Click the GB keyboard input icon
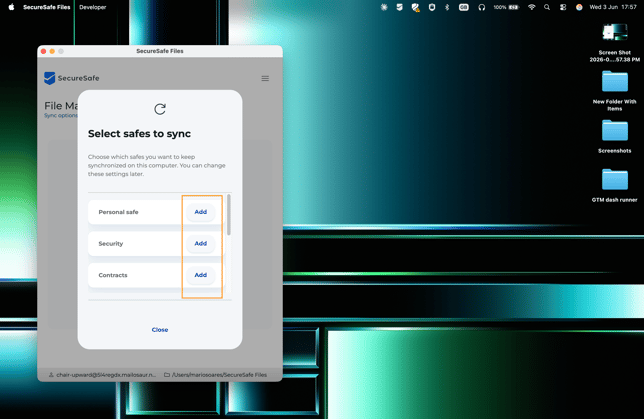The image size is (644, 419). tap(464, 7)
